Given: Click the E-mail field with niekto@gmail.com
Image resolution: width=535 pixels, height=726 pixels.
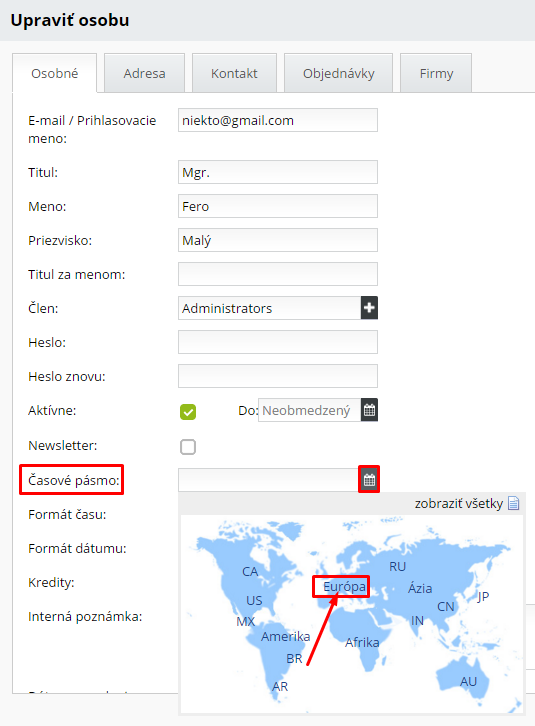Looking at the screenshot, I should (278, 120).
